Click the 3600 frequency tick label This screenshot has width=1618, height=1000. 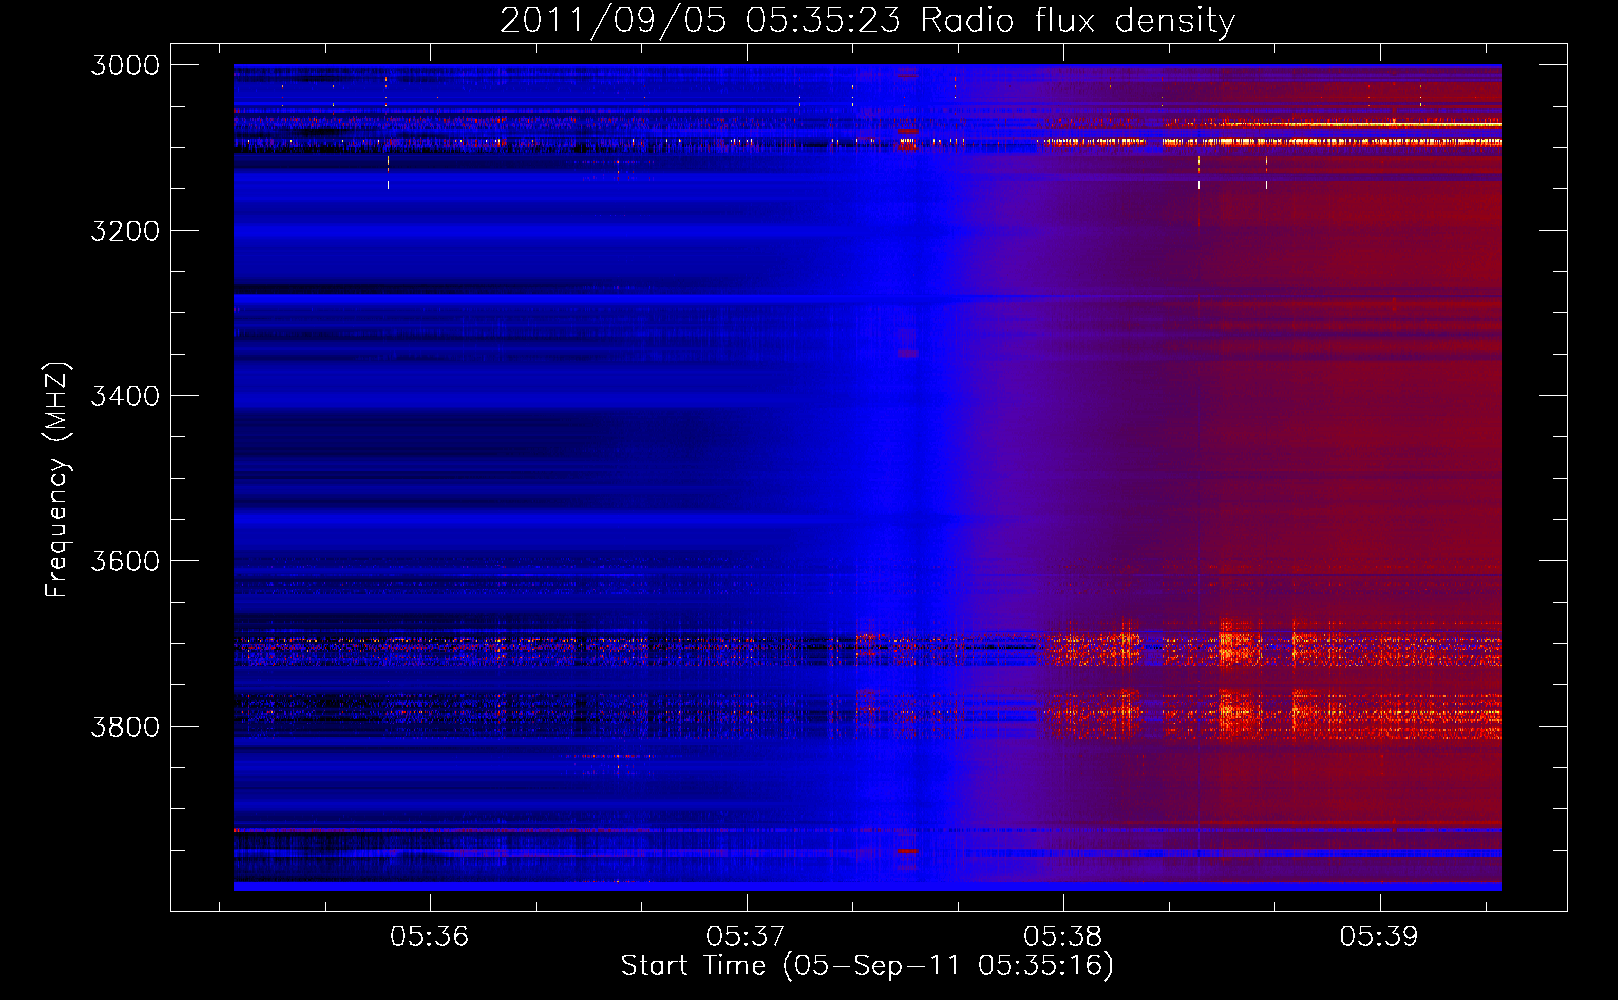tap(125, 561)
